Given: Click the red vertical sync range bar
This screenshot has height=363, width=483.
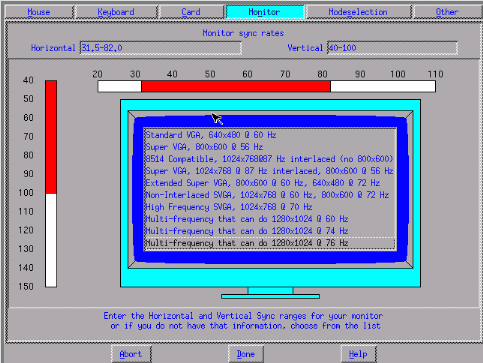Looking at the screenshot, I should [x=51, y=137].
